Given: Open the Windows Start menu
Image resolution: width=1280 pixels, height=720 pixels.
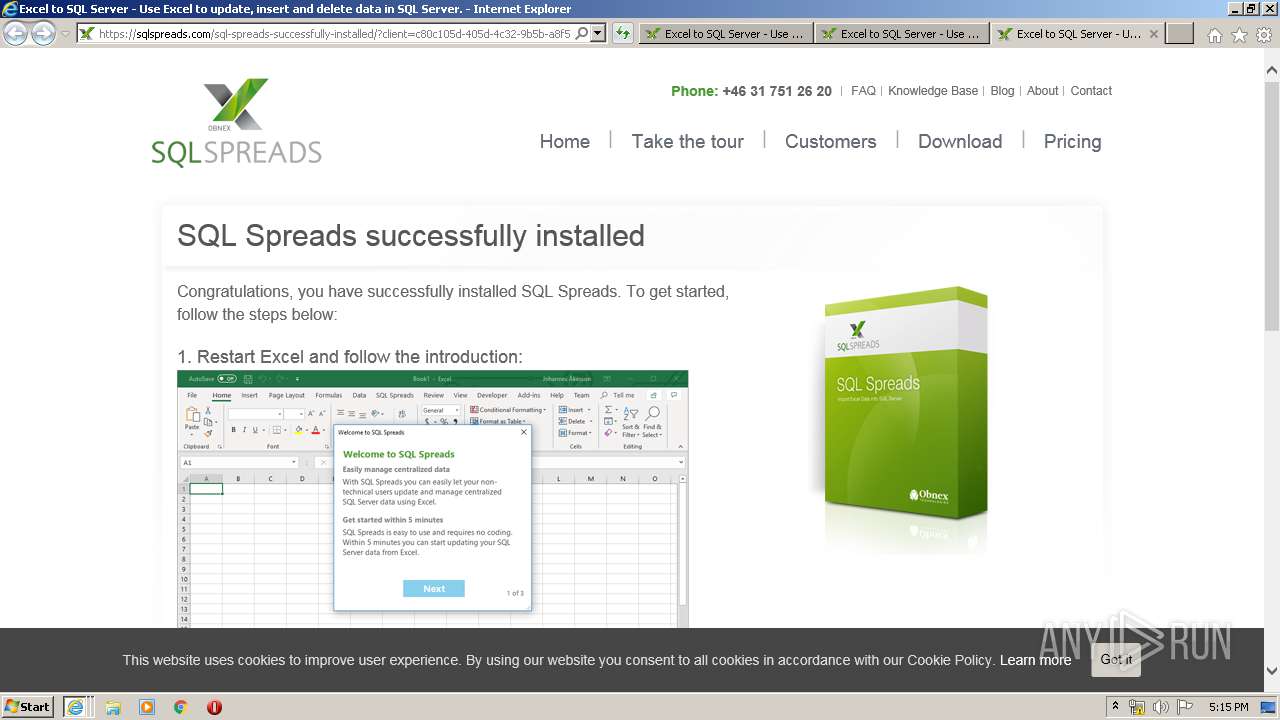Looking at the screenshot, I should tap(27, 706).
